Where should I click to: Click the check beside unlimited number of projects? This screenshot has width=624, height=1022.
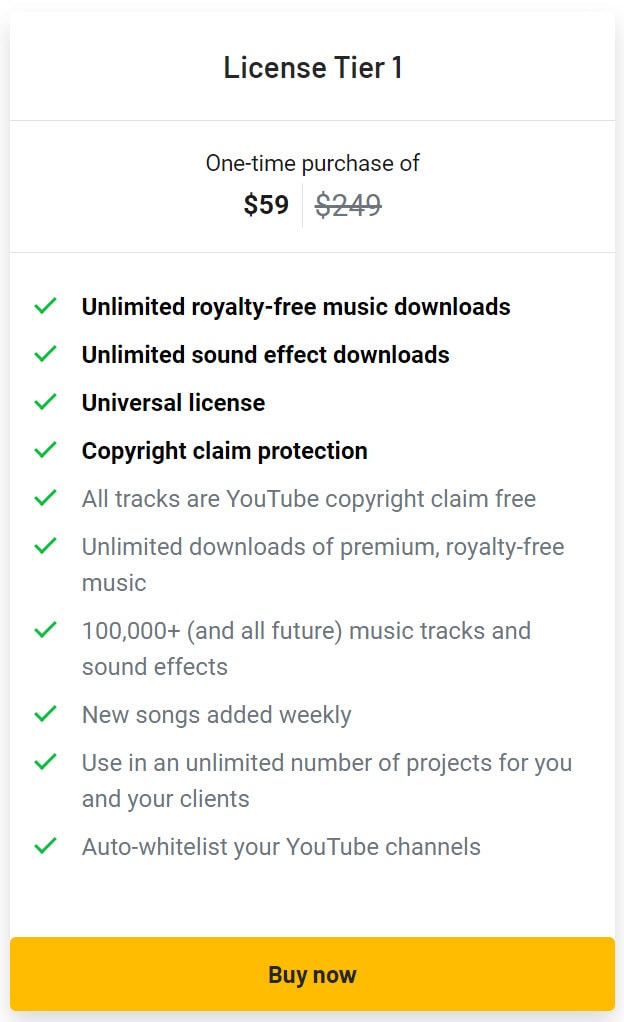45,762
